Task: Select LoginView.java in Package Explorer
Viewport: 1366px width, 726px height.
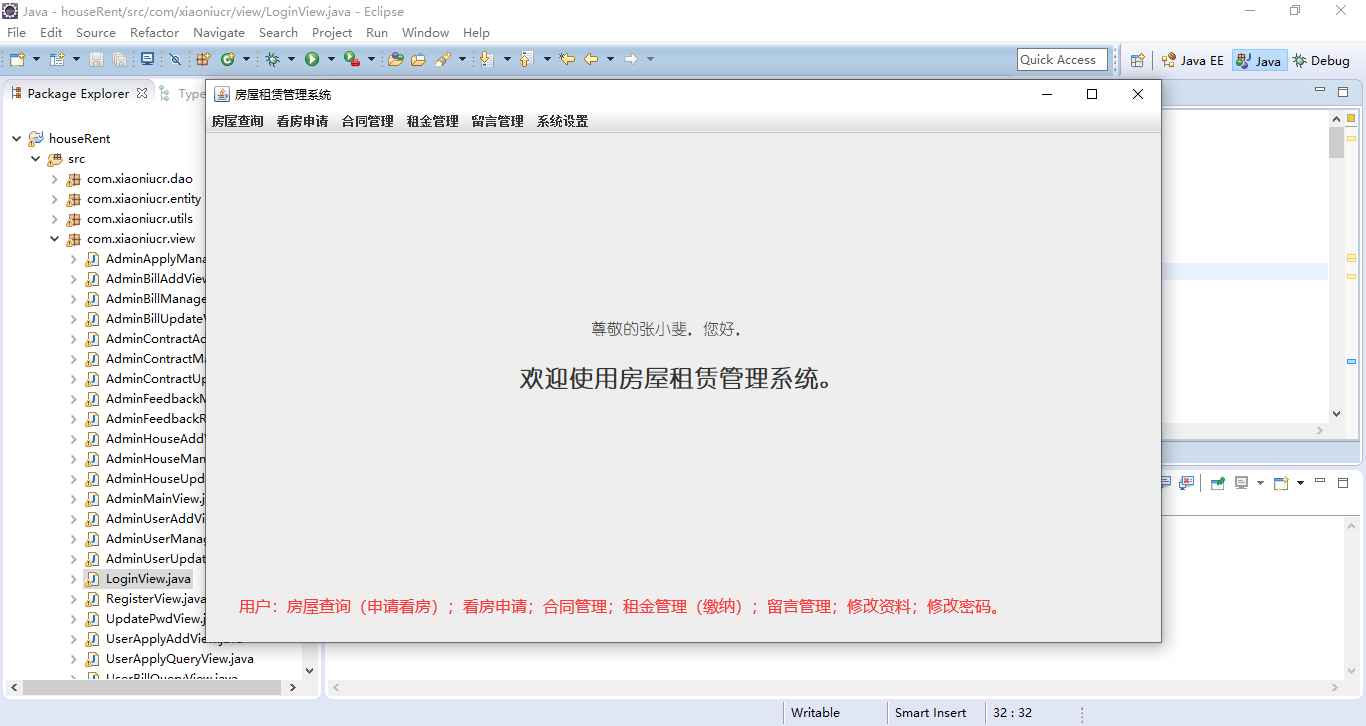Action: coord(148,579)
